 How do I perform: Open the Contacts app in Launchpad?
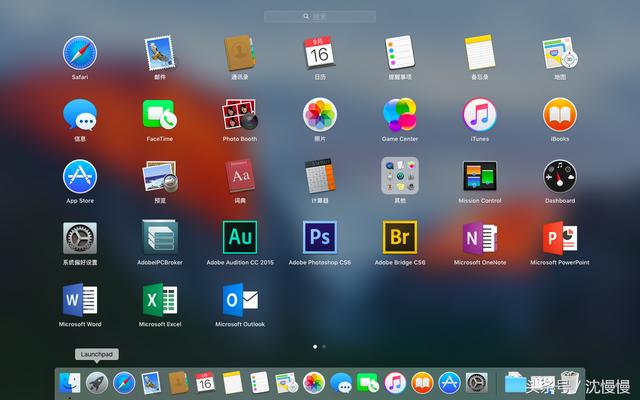coord(240,53)
